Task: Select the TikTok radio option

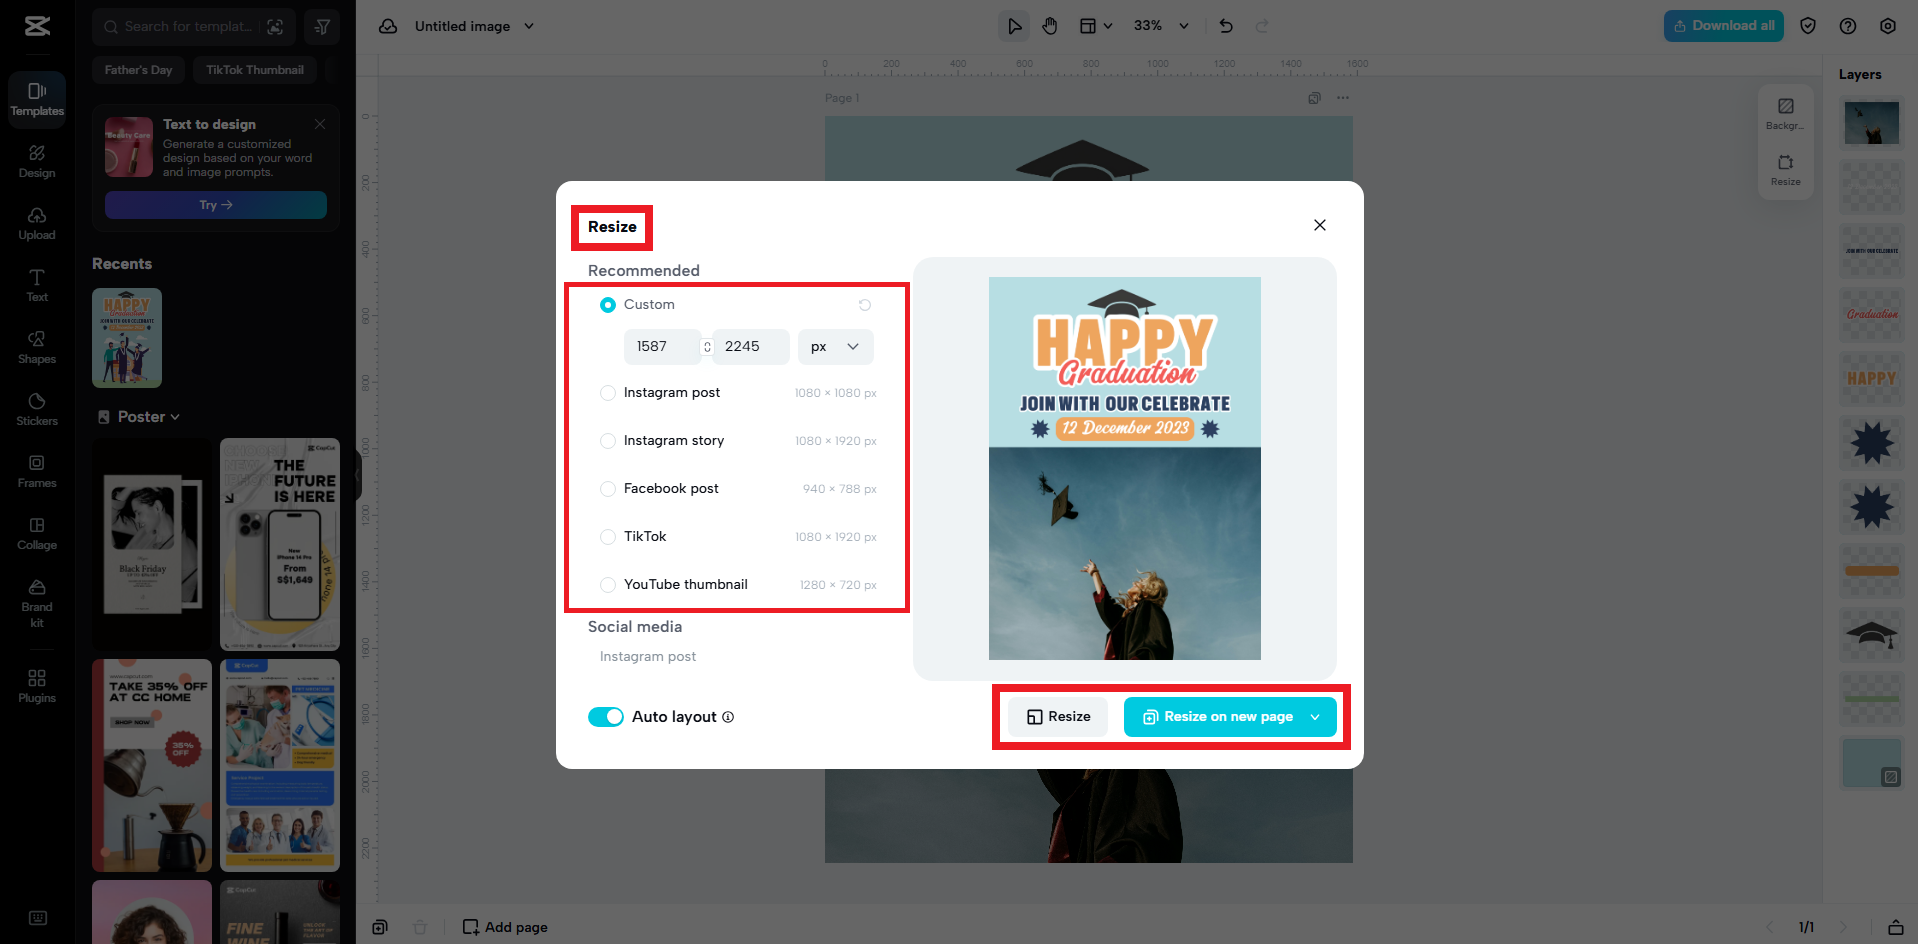Action: point(608,537)
